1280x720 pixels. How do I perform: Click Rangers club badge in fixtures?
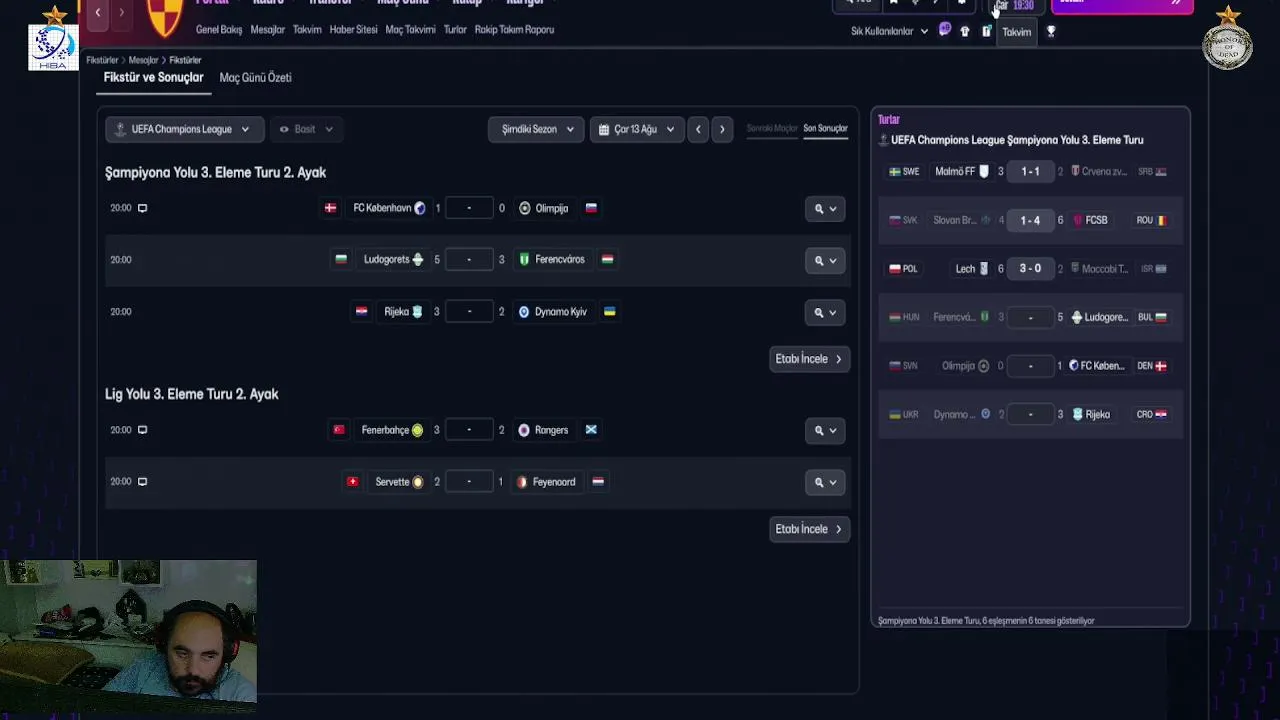tap(524, 430)
